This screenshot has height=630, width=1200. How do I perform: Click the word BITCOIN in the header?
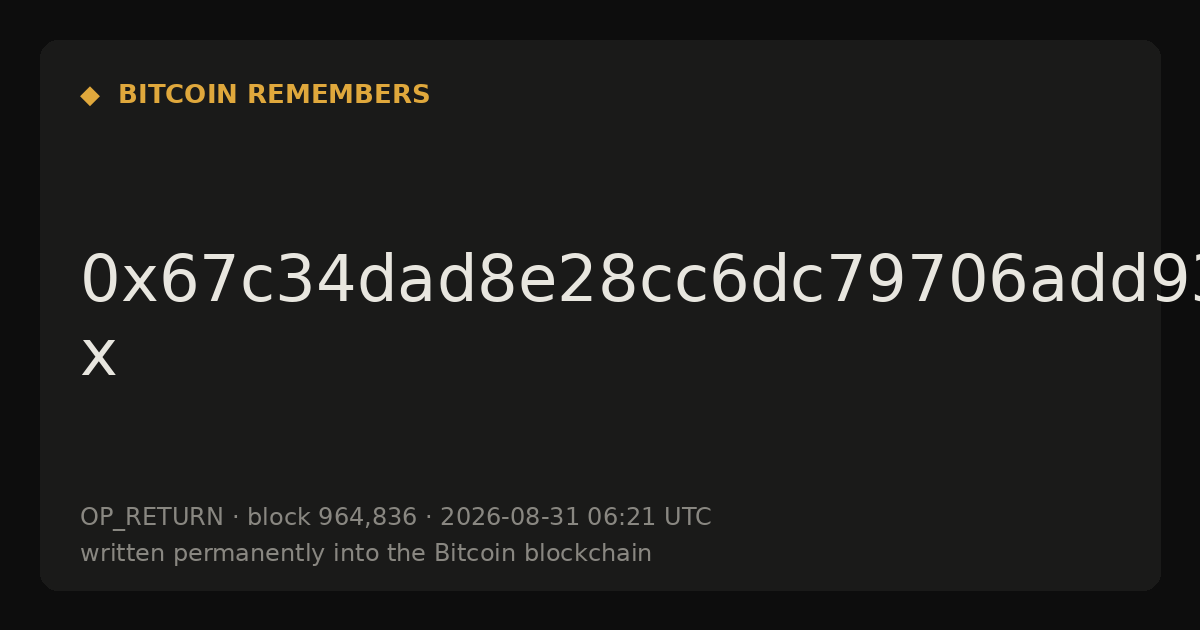point(179,95)
